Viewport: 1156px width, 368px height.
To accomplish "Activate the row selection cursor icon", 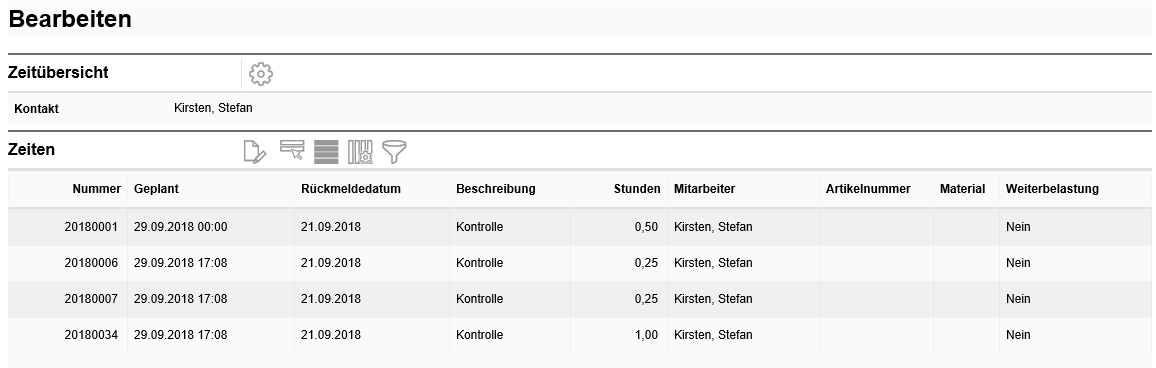I will [292, 150].
